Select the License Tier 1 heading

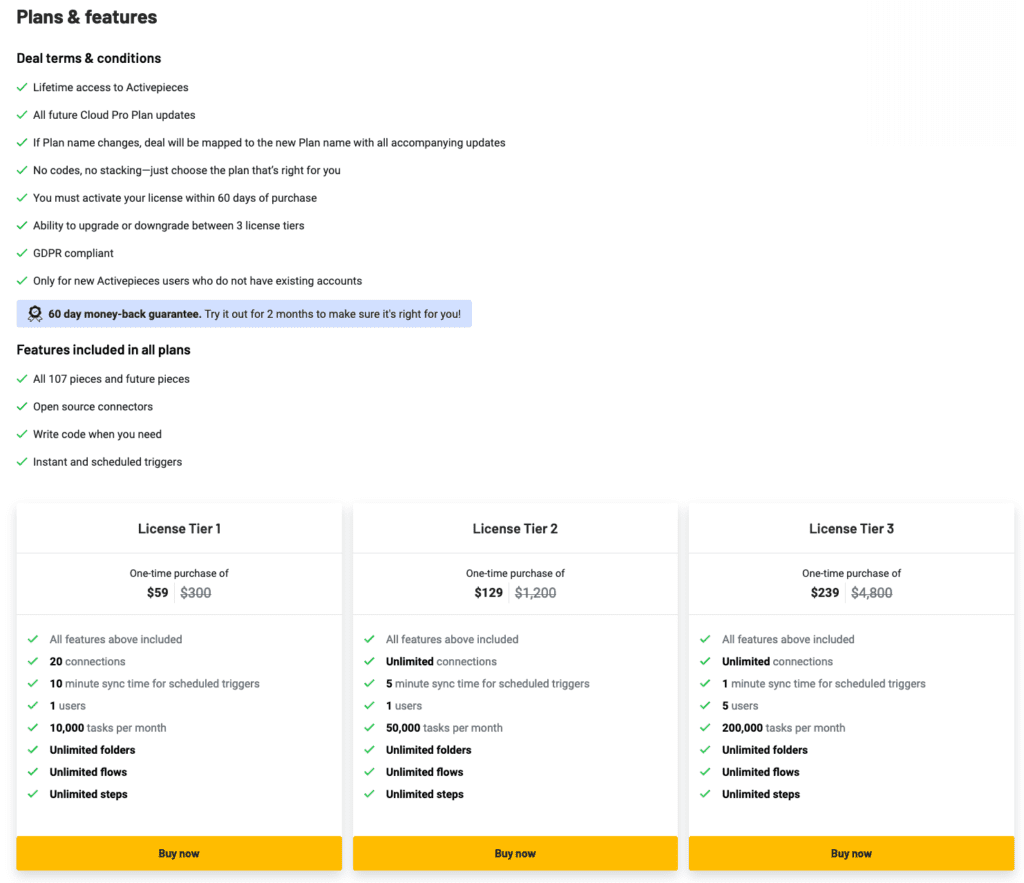(179, 528)
